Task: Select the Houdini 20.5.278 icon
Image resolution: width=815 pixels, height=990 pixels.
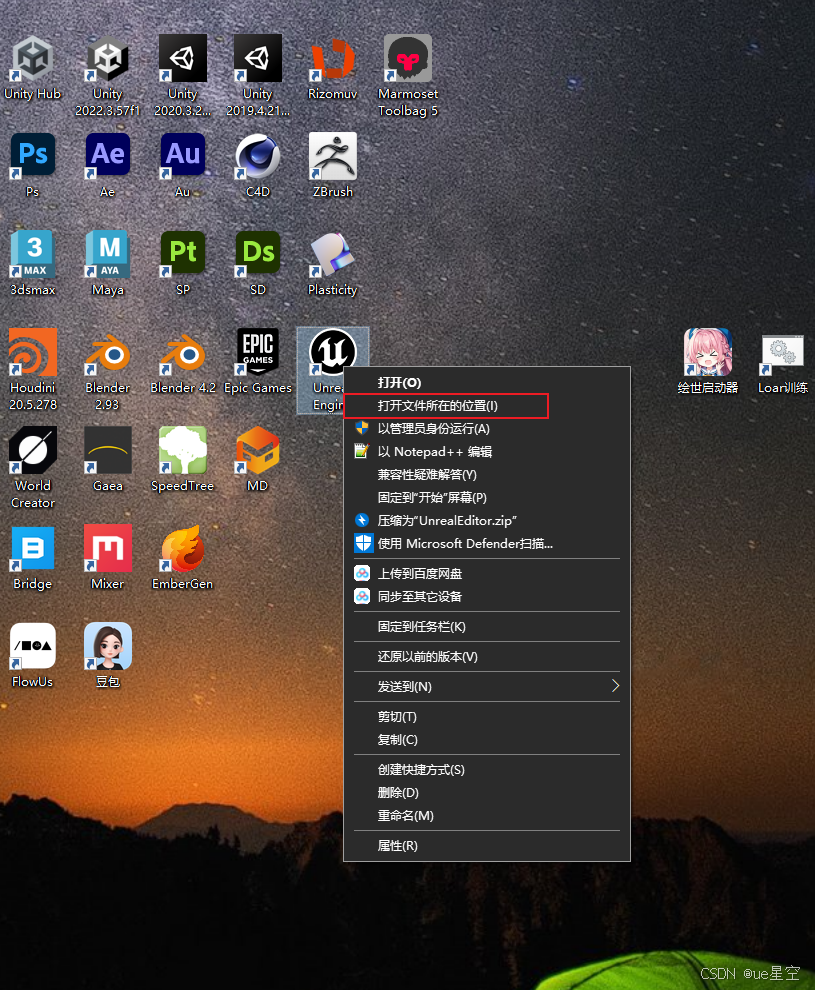Action: (x=33, y=369)
